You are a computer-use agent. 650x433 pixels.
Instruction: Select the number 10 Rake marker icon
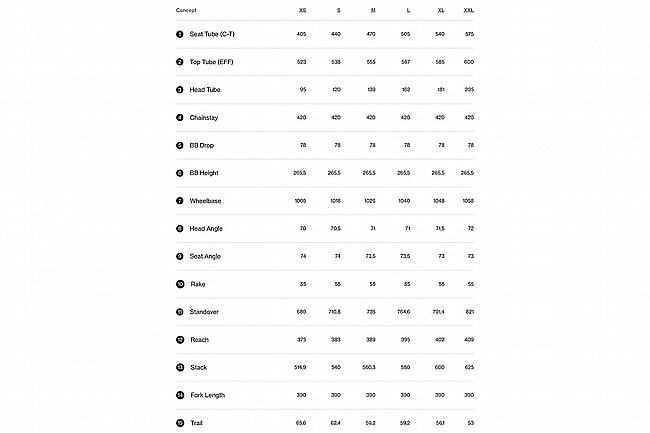(x=180, y=284)
